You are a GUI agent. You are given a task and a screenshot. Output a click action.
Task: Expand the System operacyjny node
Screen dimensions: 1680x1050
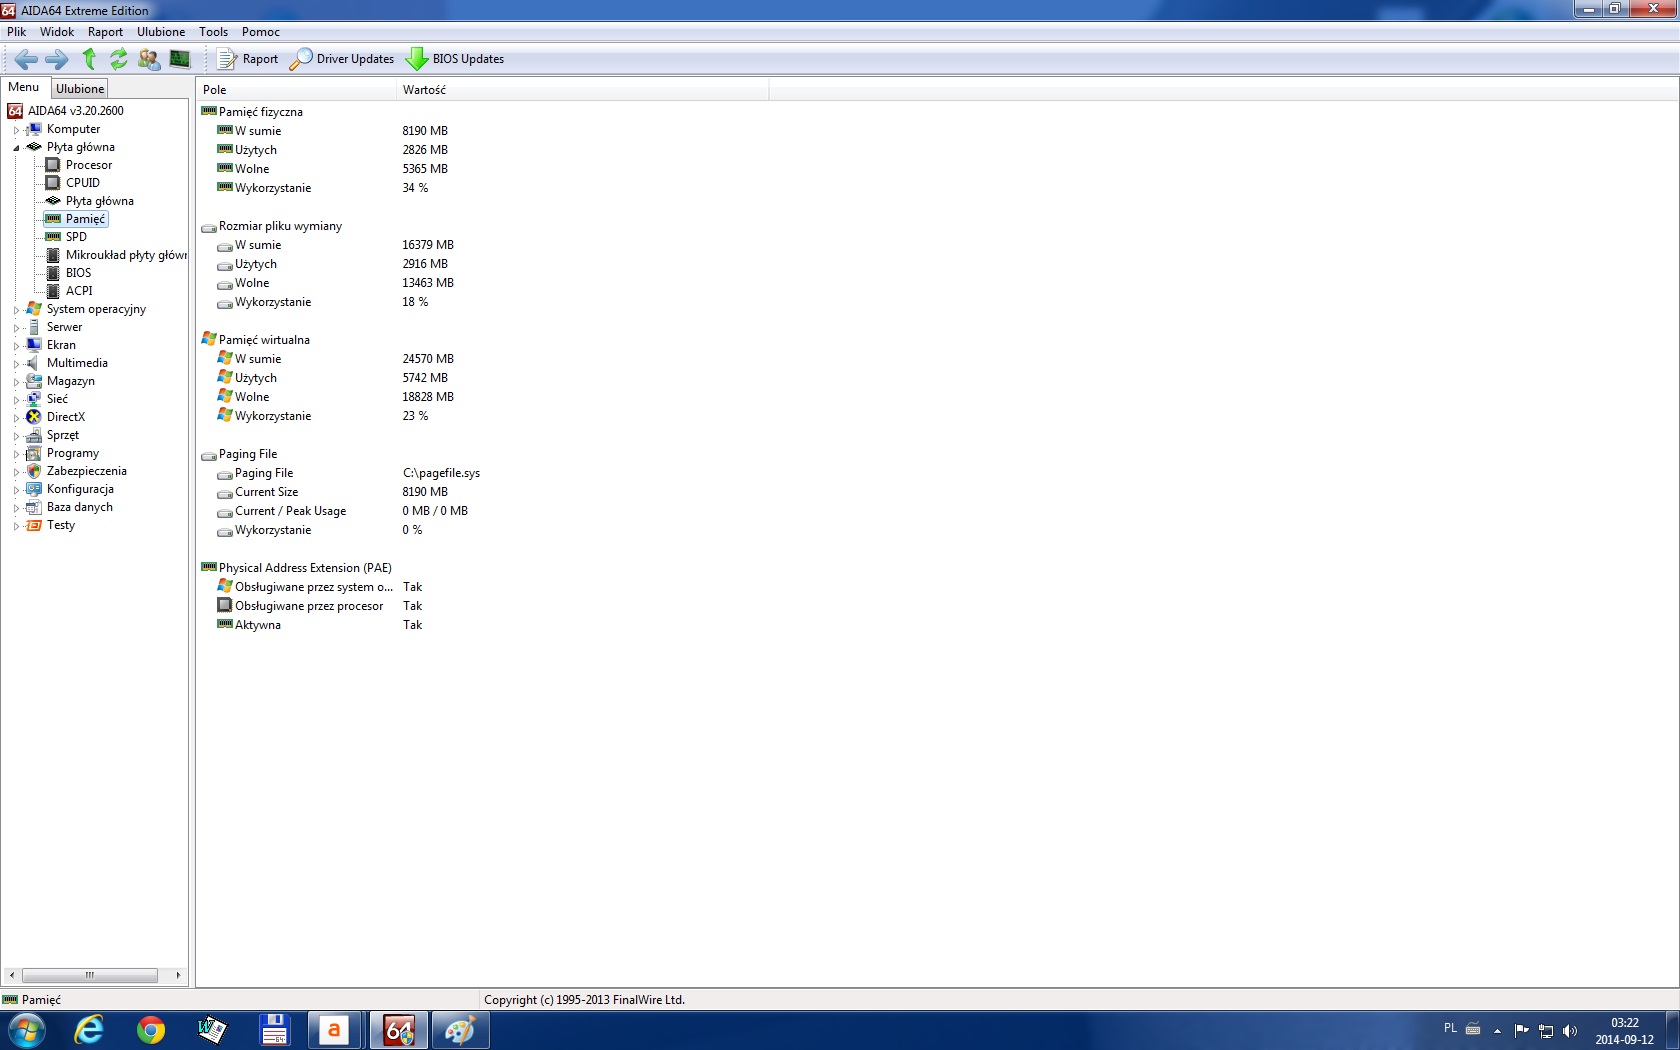pyautogui.click(x=16, y=310)
